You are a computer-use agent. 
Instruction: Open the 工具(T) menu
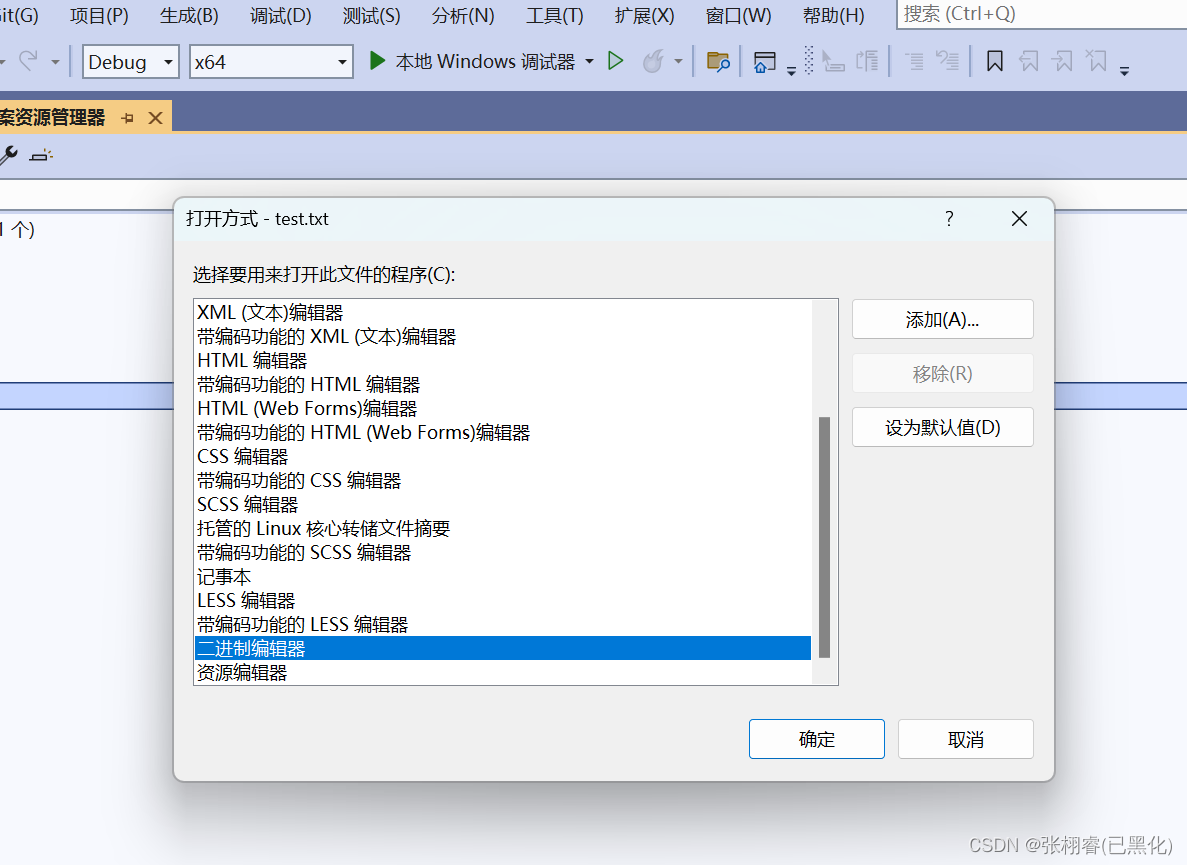coord(553,15)
